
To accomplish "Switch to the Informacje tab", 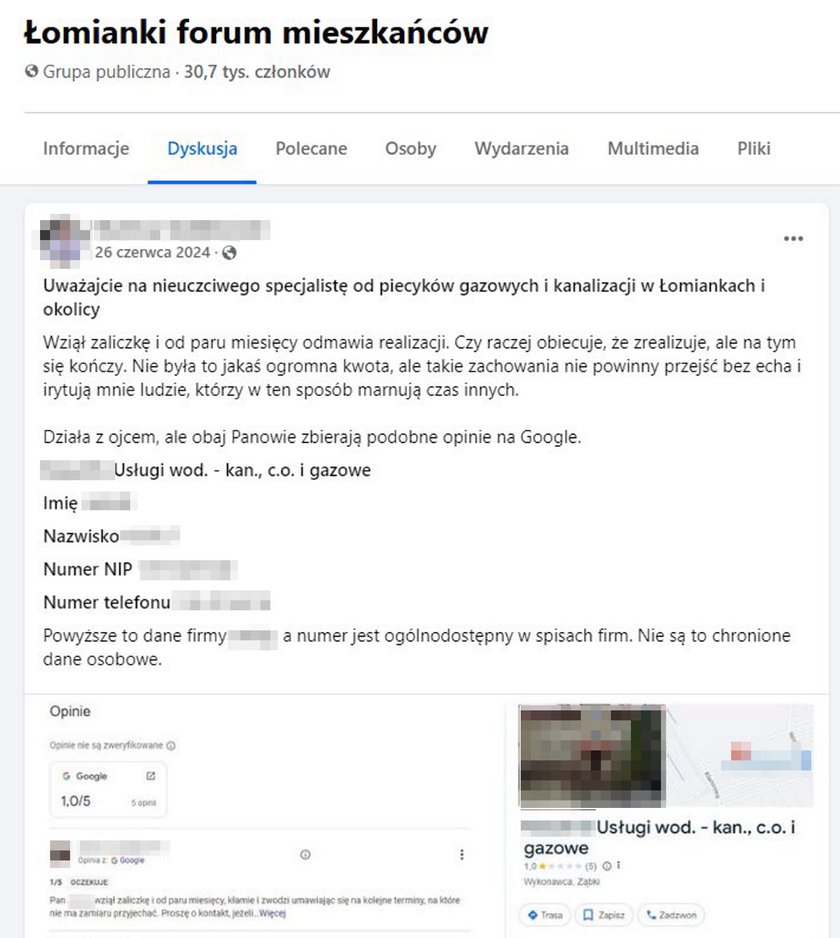I will click(86, 148).
